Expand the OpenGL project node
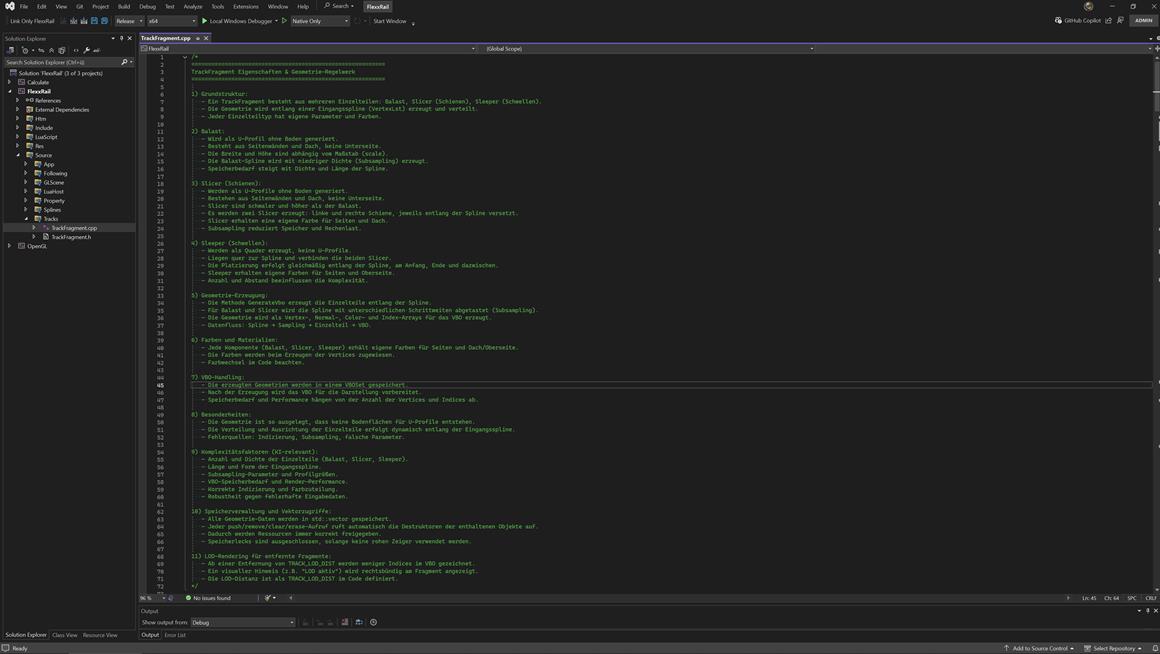1160x654 pixels. click(10, 246)
